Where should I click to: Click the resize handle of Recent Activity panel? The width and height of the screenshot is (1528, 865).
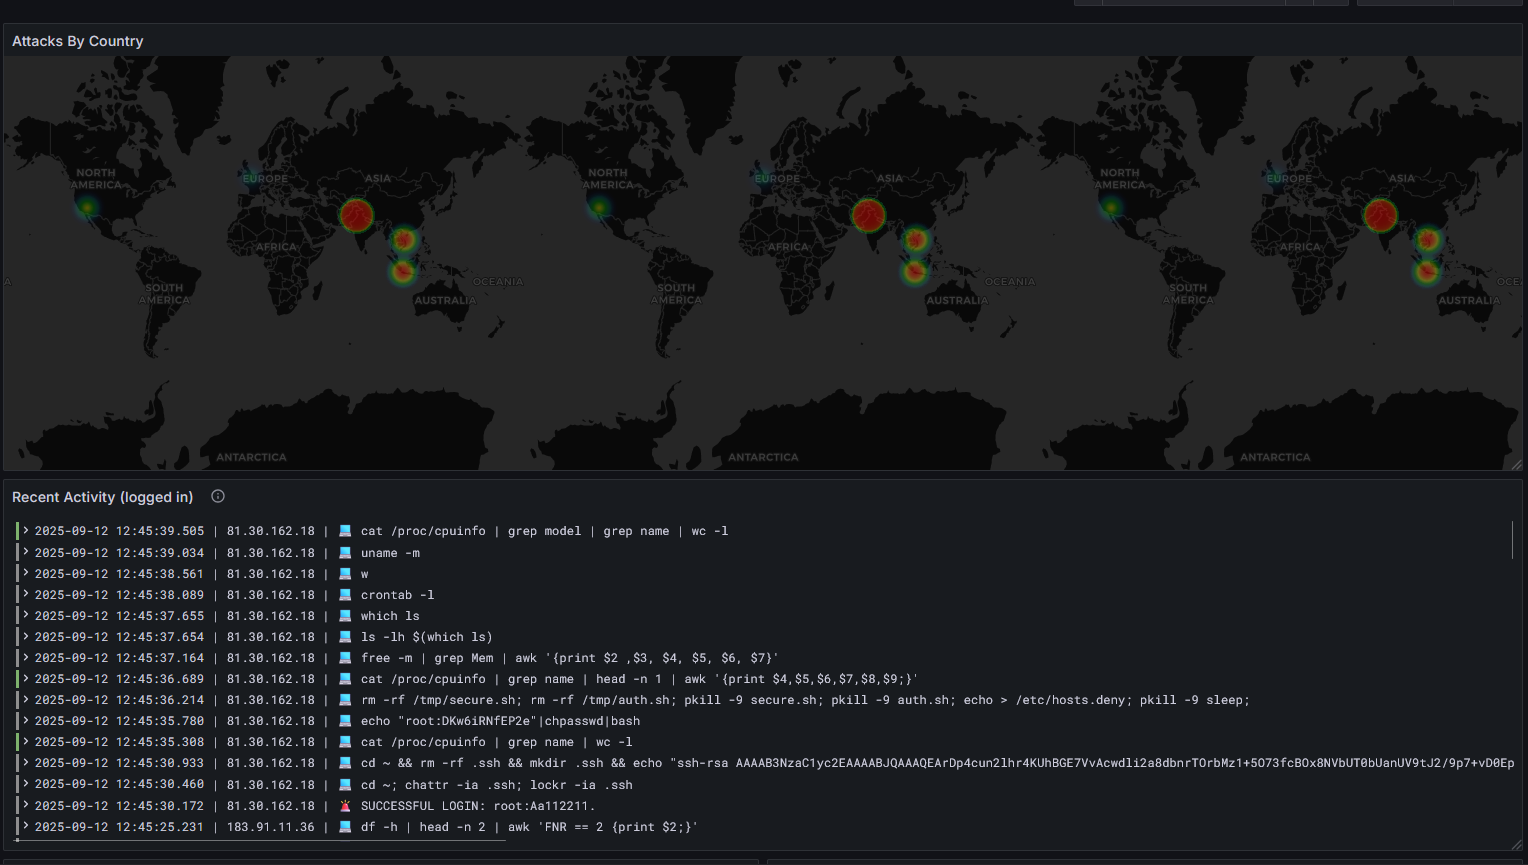point(1516,845)
